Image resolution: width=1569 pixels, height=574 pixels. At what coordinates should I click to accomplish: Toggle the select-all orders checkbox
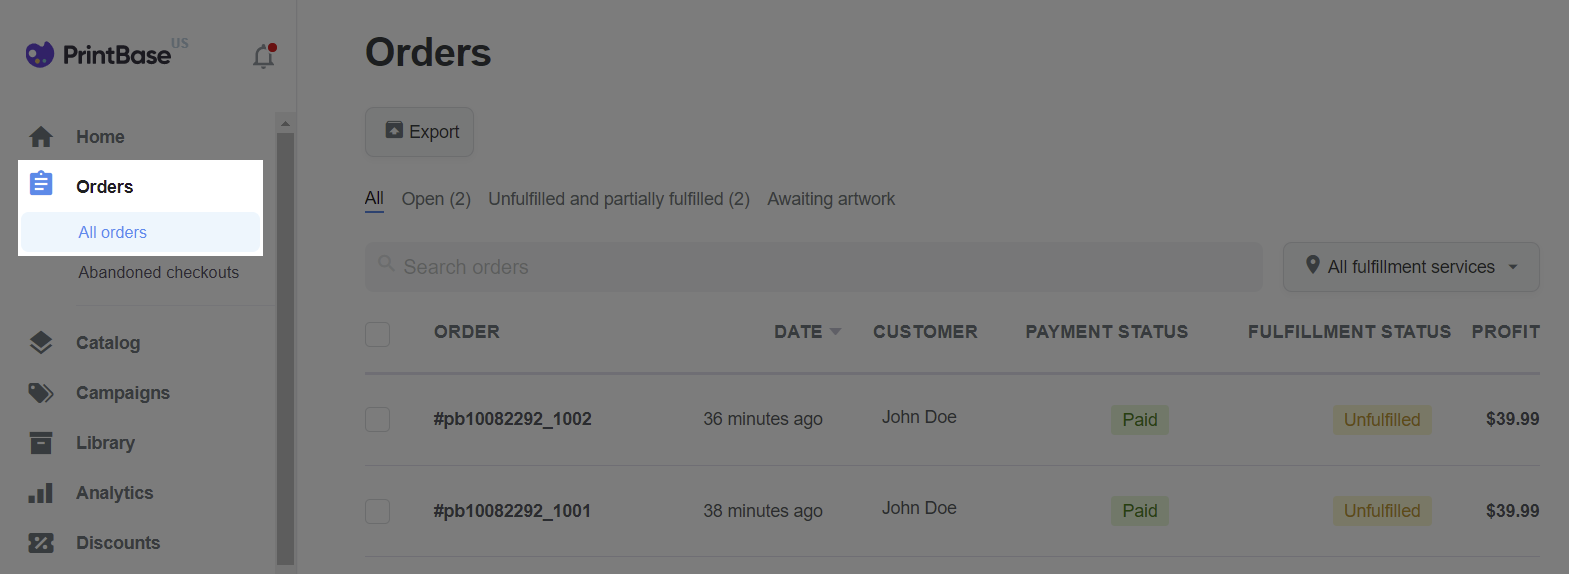[x=377, y=334]
